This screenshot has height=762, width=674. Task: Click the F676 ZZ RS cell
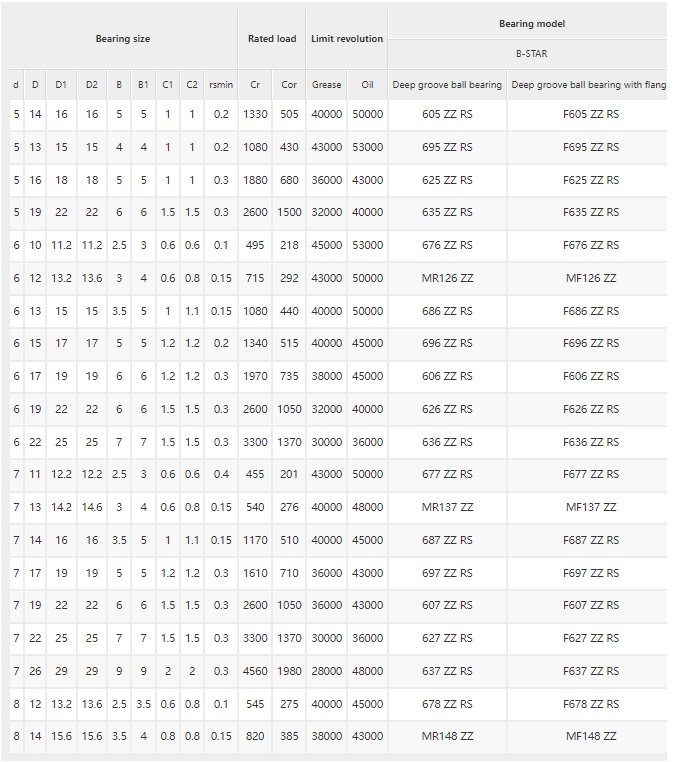pyautogui.click(x=591, y=245)
